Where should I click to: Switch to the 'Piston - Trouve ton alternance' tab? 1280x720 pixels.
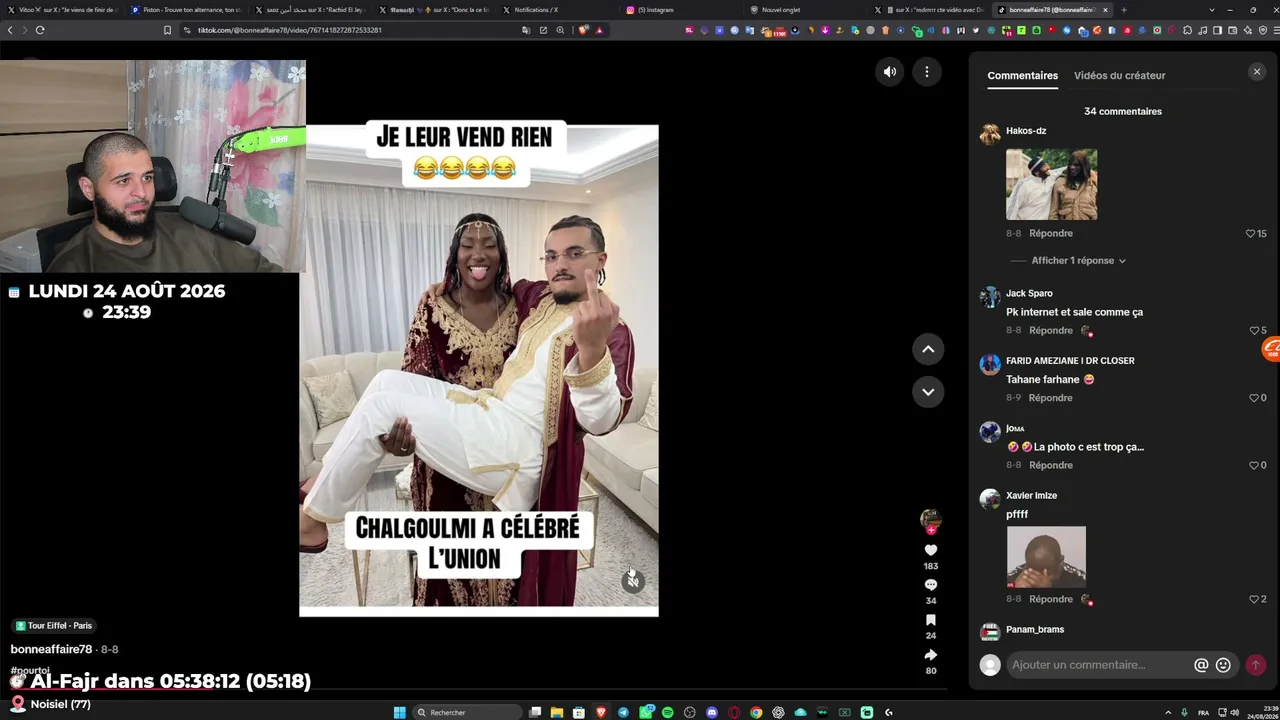pyautogui.click(x=186, y=10)
